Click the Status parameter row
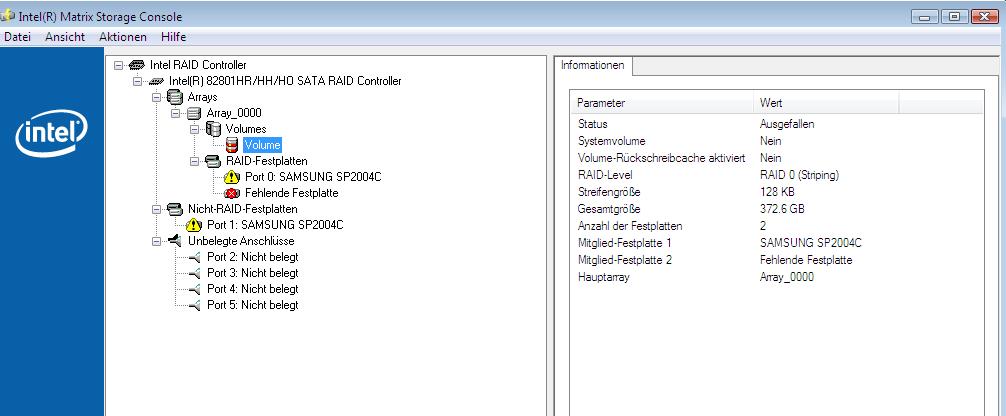1006x416 pixels. click(777, 124)
